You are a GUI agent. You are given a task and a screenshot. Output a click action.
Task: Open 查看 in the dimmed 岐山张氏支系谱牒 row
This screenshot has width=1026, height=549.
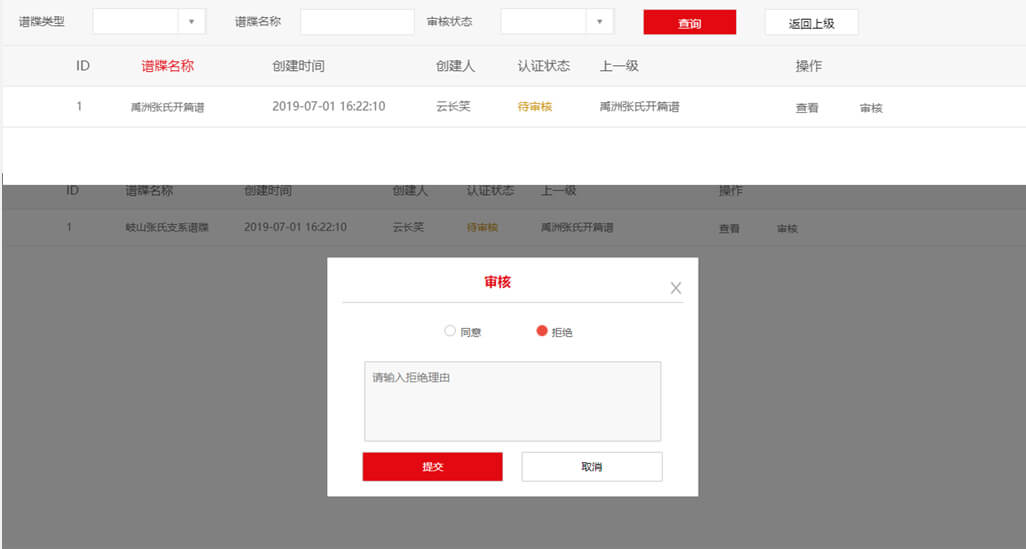[x=729, y=229]
